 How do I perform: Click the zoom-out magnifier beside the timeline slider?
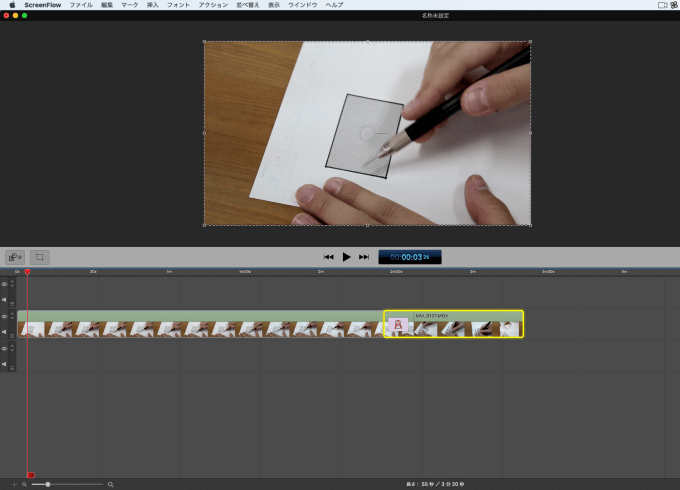(x=25, y=484)
